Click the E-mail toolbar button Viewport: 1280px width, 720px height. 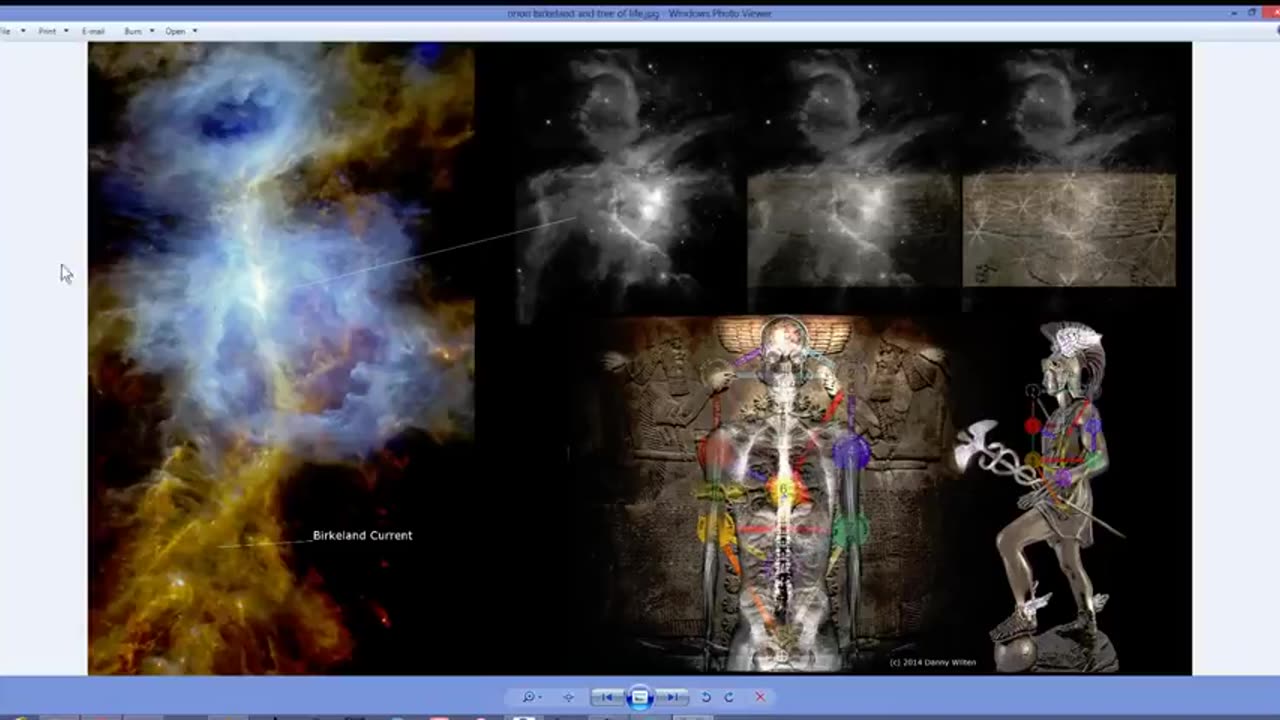tap(93, 31)
